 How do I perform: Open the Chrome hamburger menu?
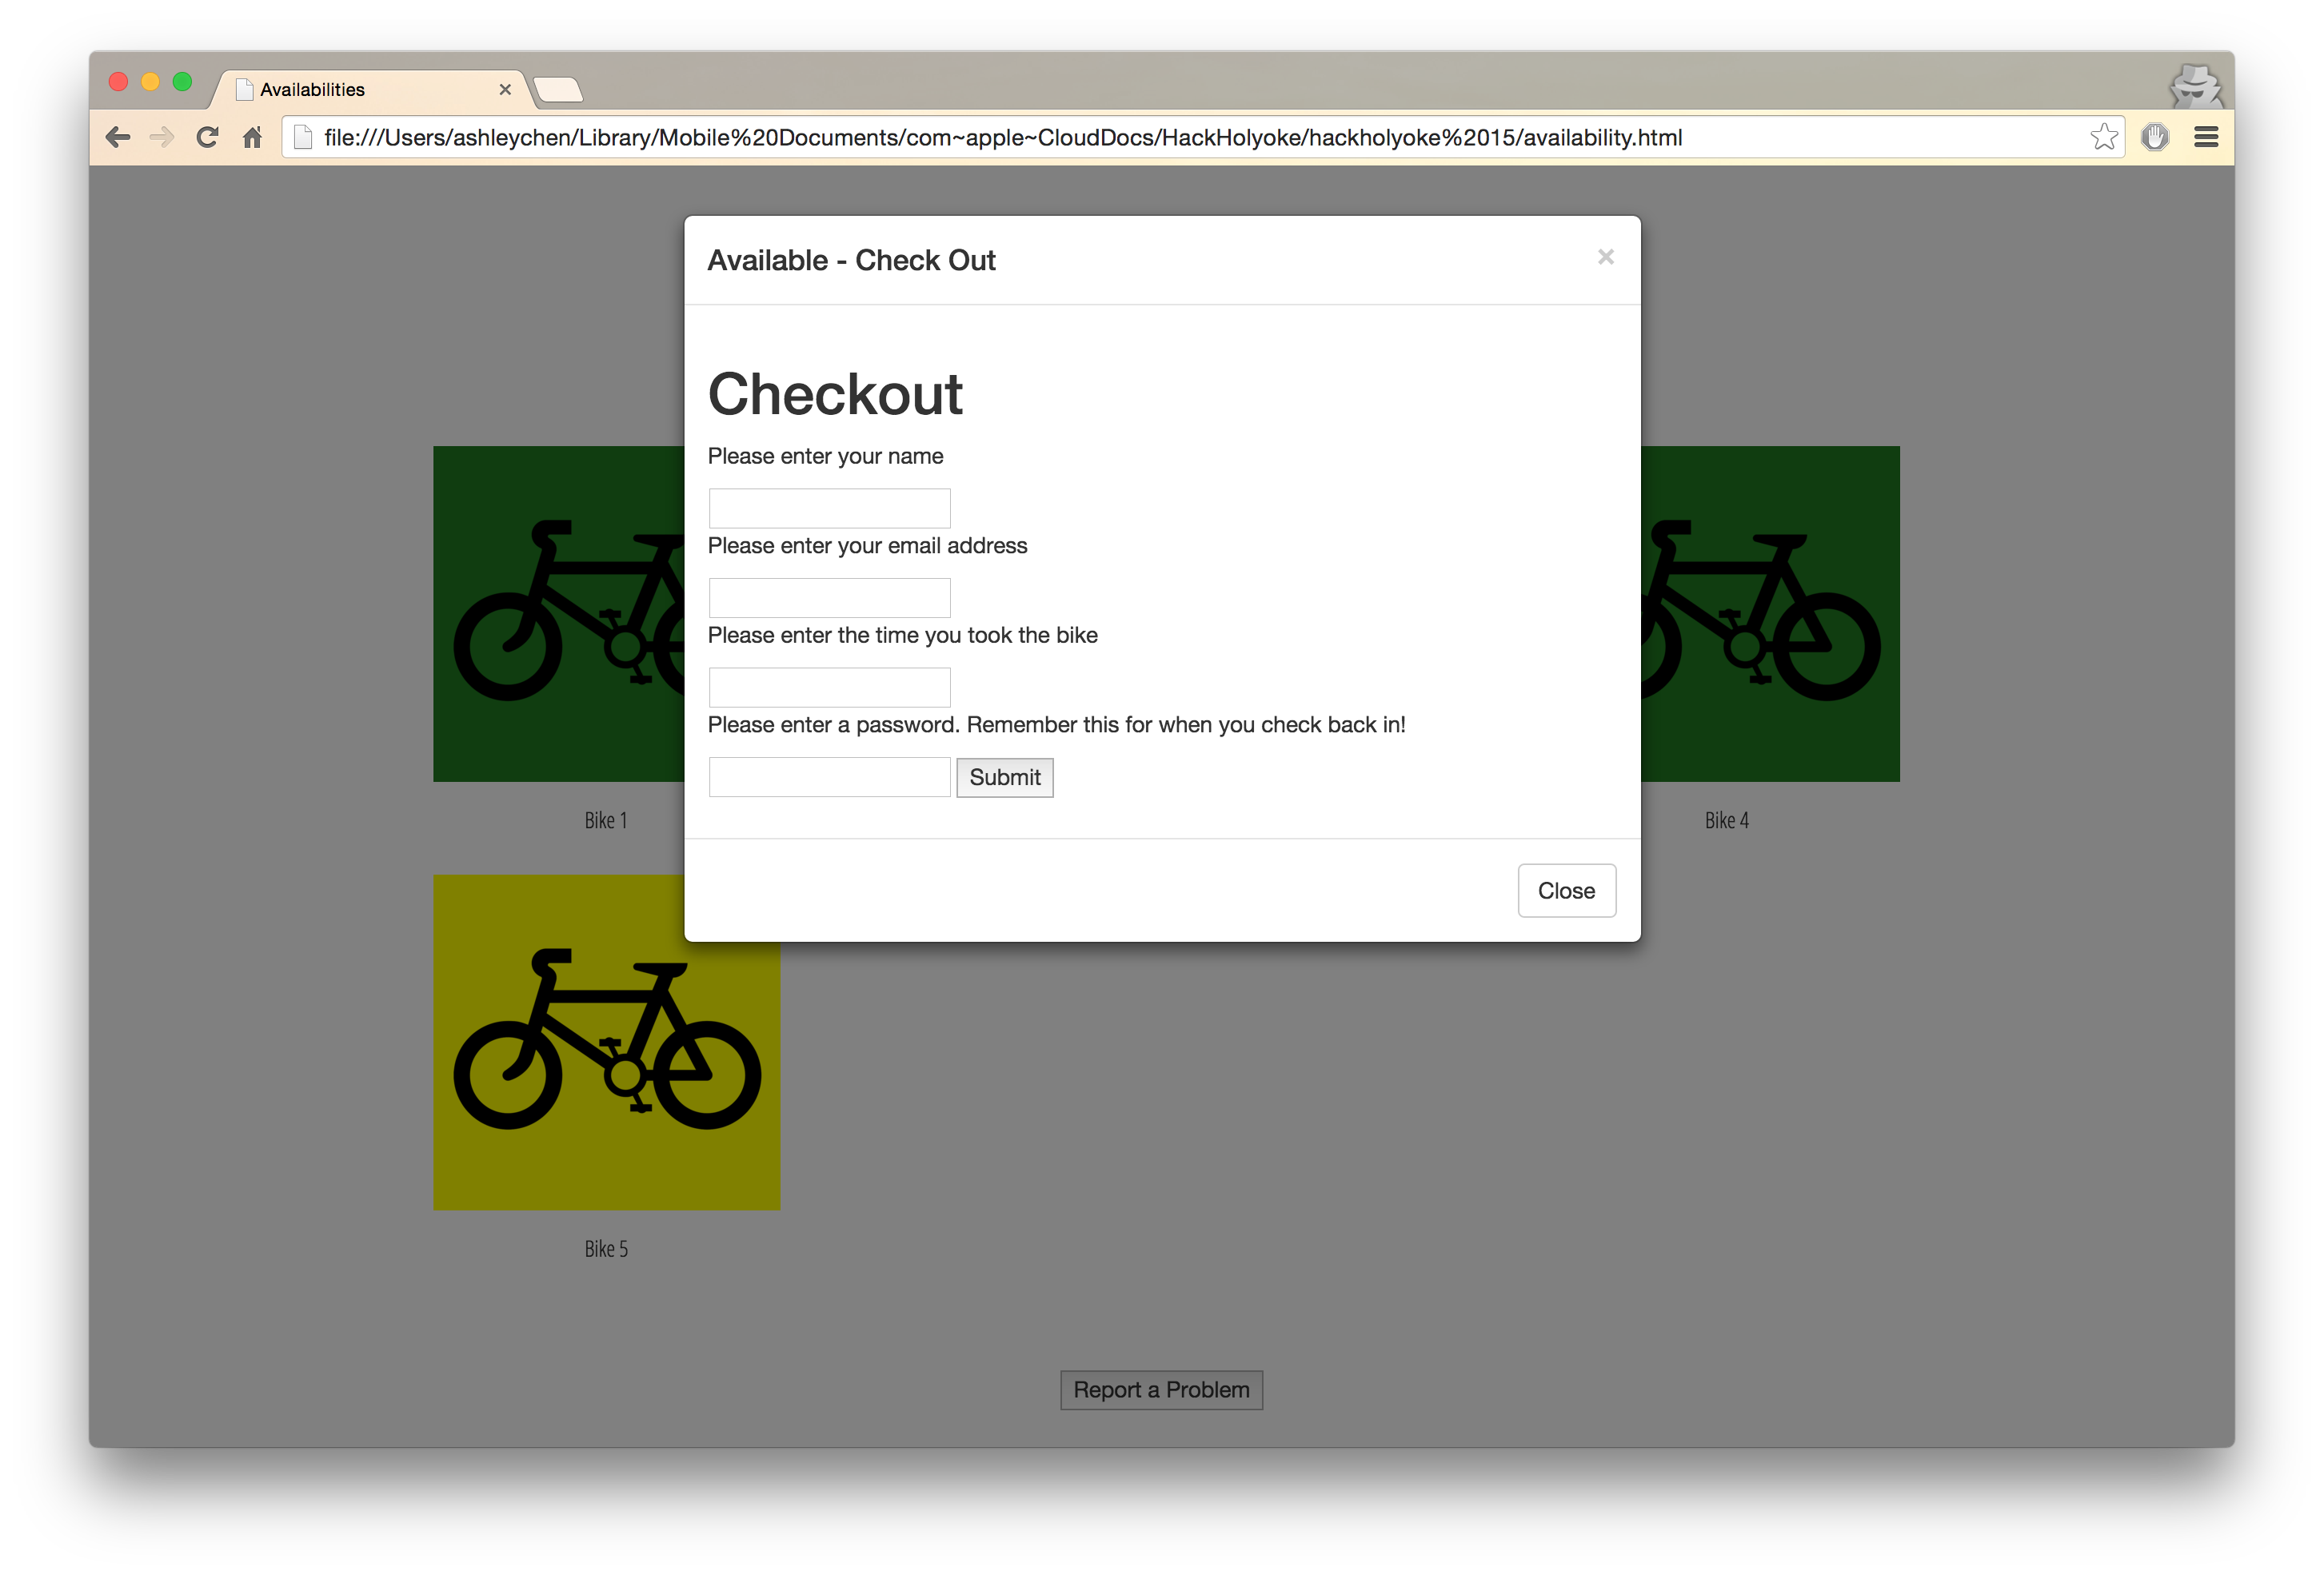click(2206, 137)
